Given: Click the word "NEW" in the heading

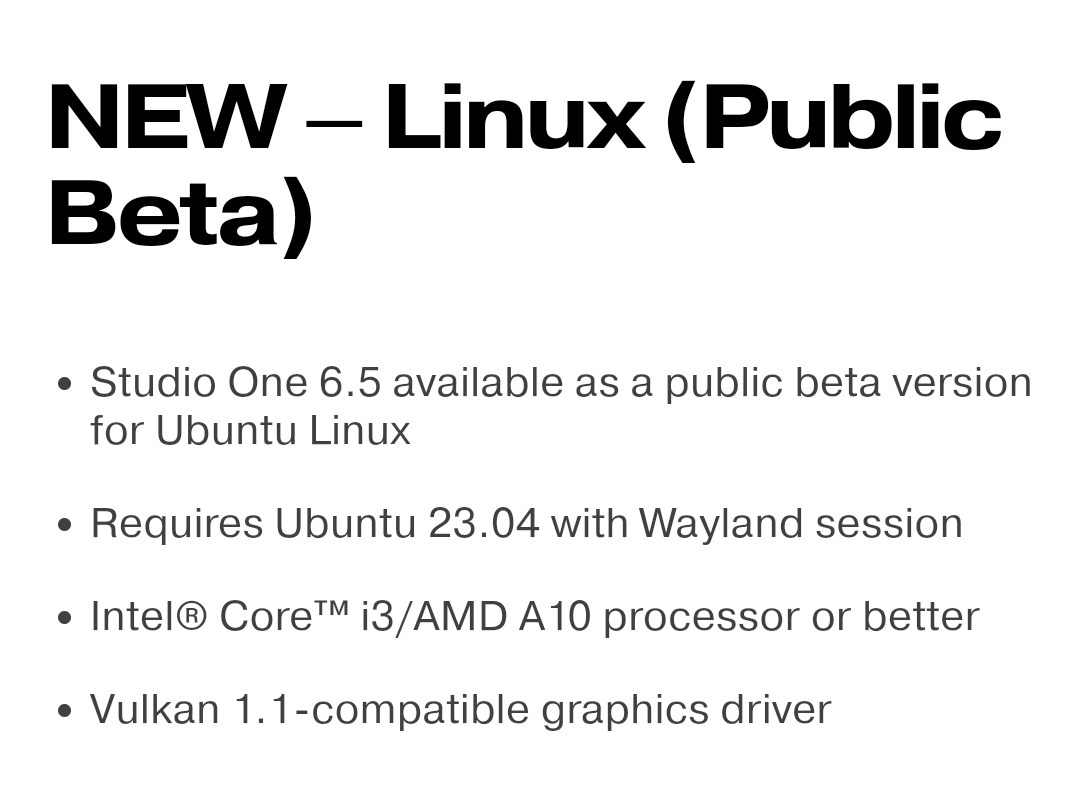Looking at the screenshot, I should pos(166,118).
